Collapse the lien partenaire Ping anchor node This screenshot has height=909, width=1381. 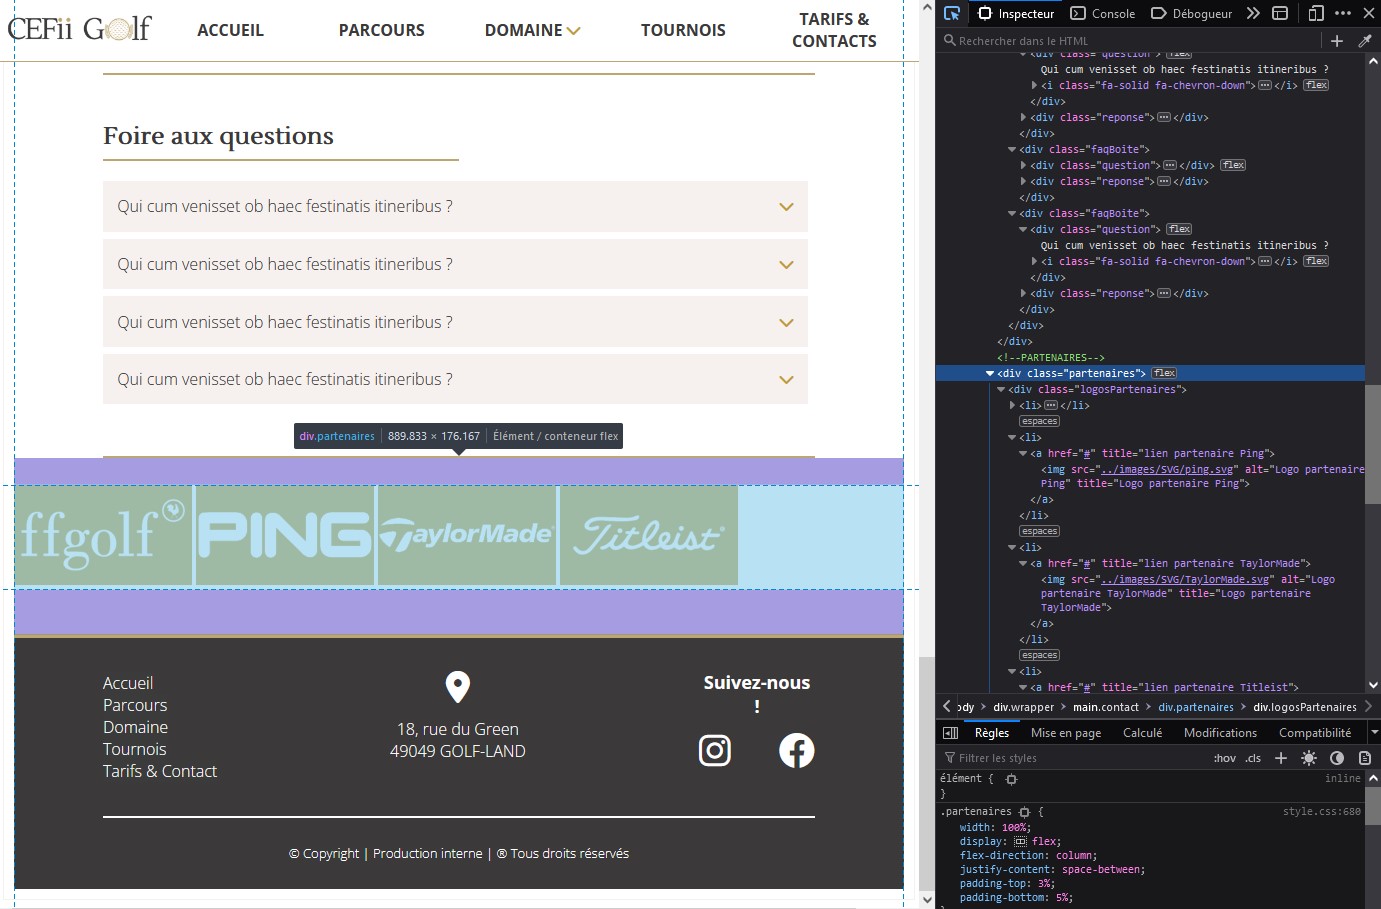(1023, 453)
